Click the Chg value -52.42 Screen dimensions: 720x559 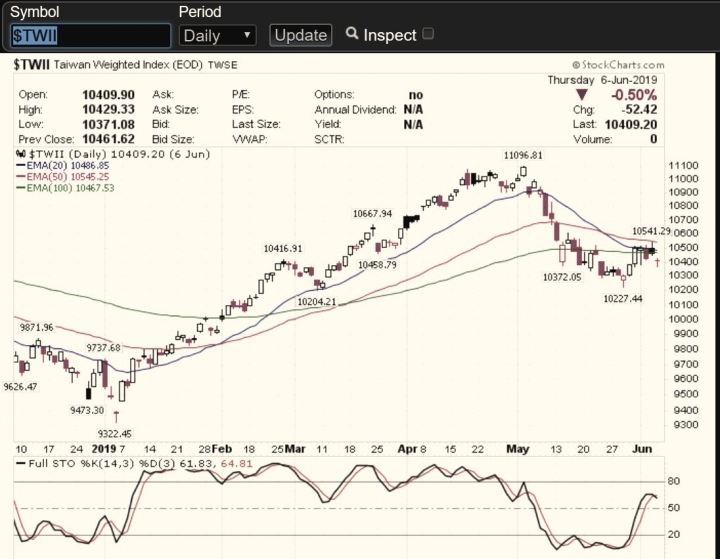[639, 109]
